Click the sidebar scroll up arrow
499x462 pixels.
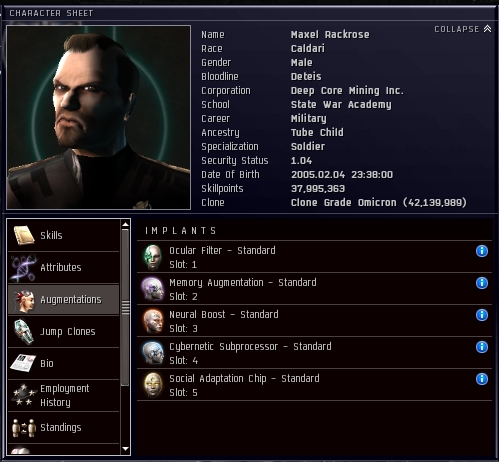pos(125,224)
